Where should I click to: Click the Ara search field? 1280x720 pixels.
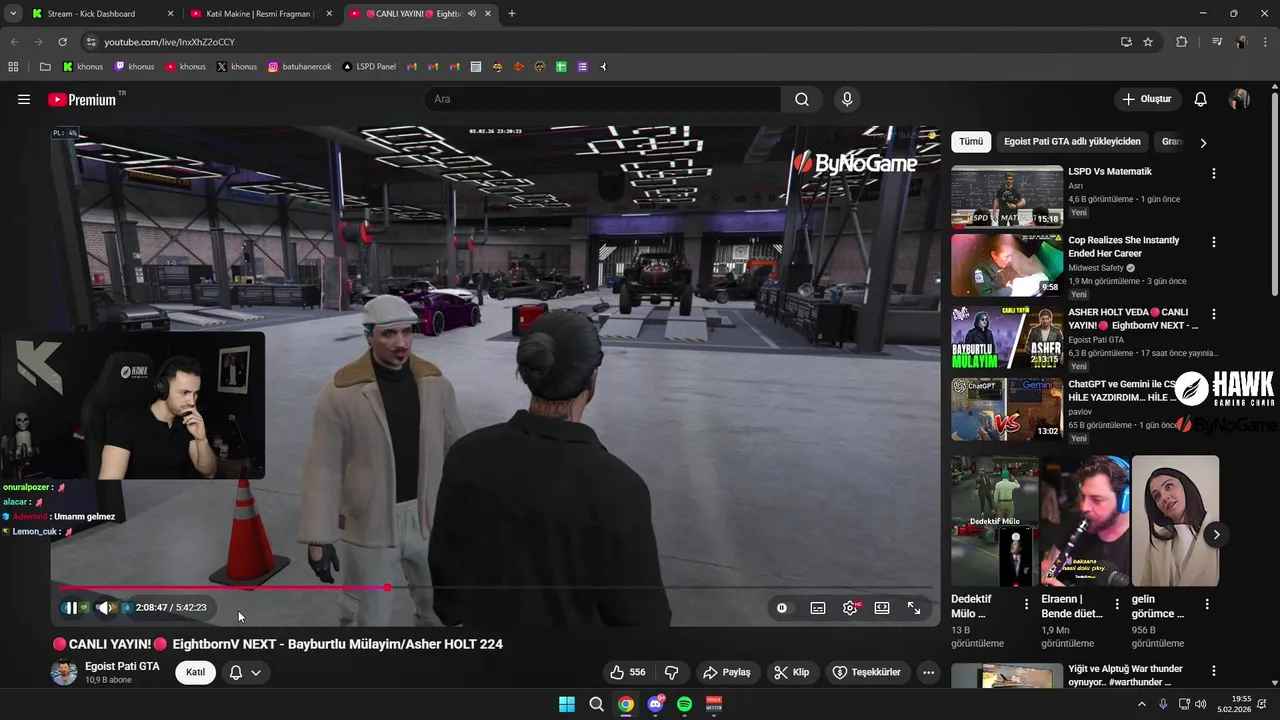602,99
